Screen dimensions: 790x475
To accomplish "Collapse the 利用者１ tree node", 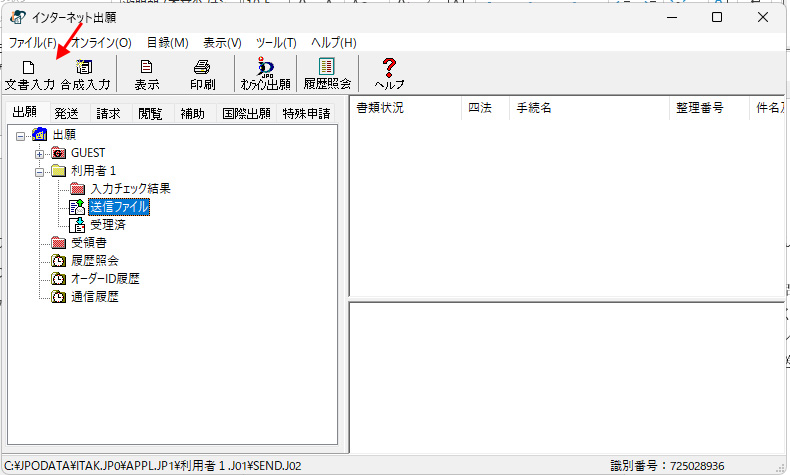I will point(39,171).
